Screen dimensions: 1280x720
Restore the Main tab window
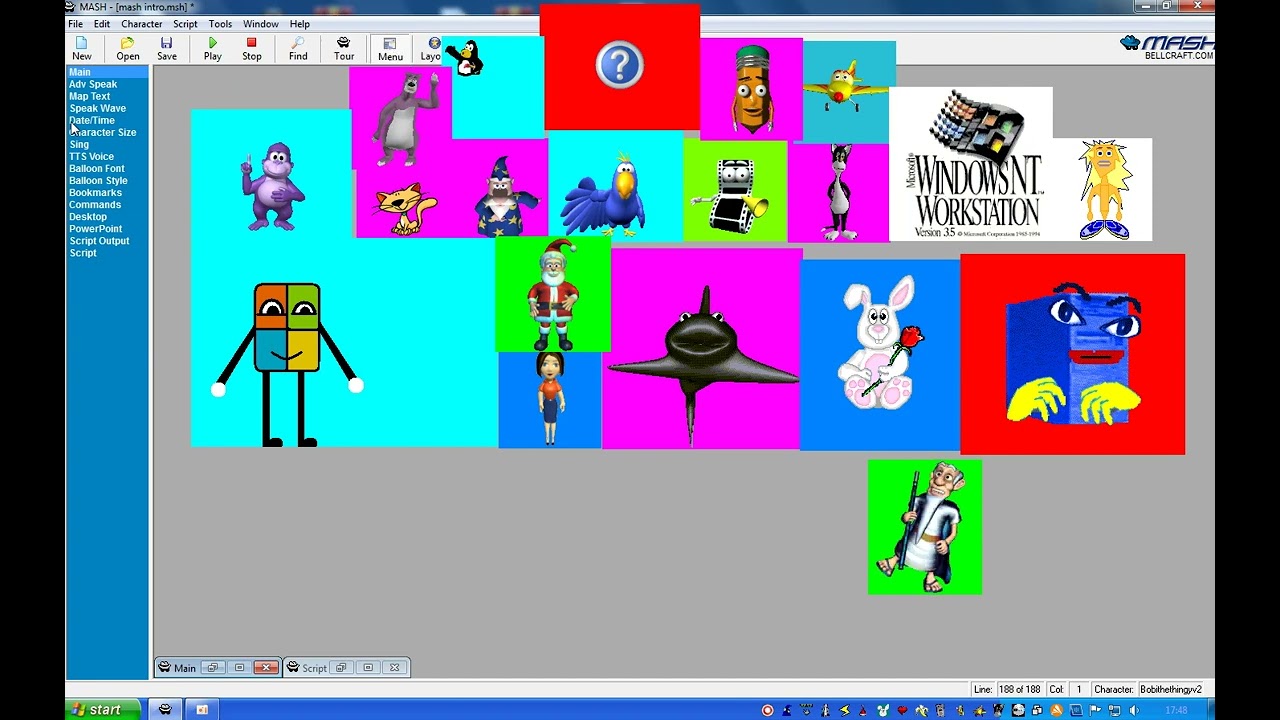click(212, 668)
